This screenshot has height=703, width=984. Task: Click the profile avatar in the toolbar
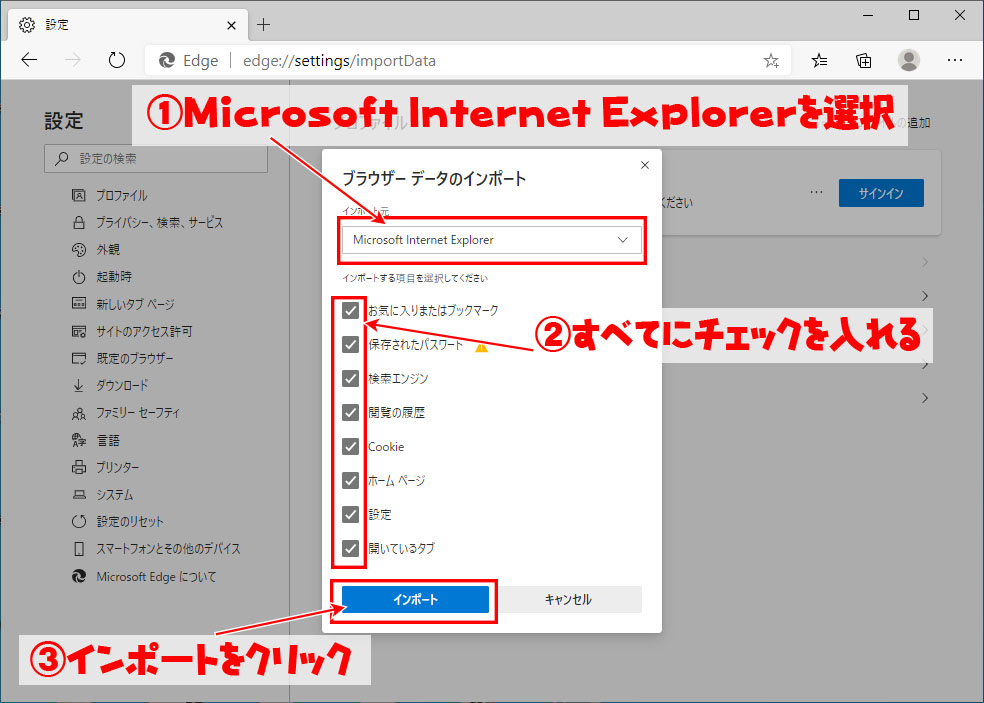coord(909,60)
